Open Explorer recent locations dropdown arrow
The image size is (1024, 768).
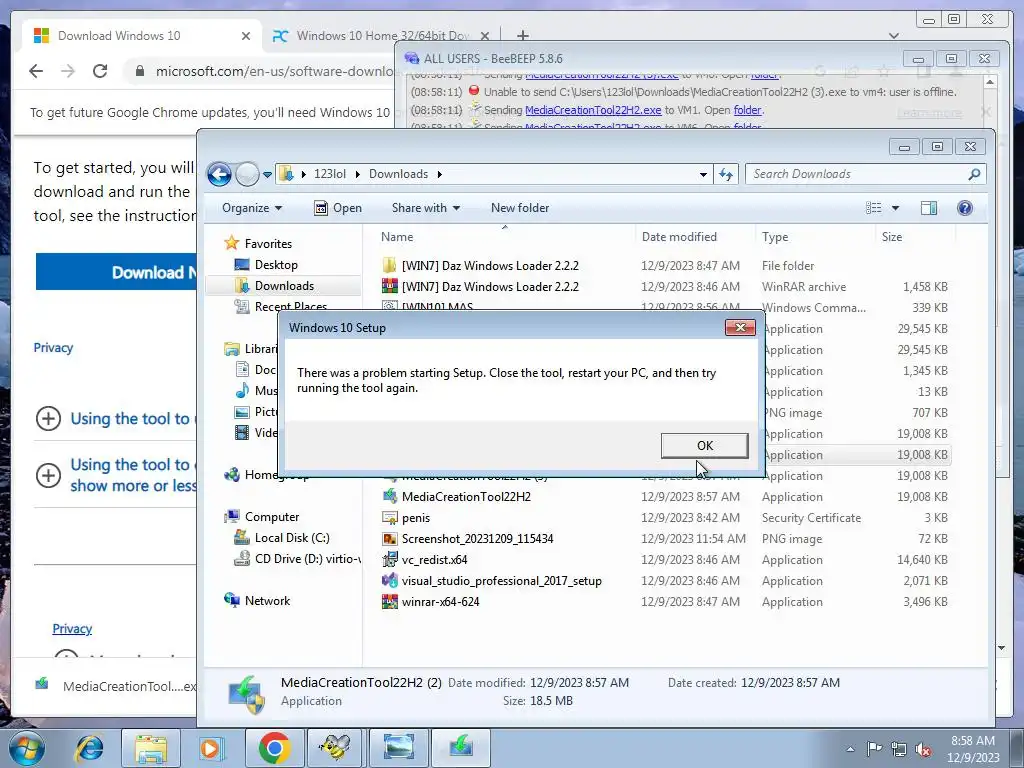[267, 174]
